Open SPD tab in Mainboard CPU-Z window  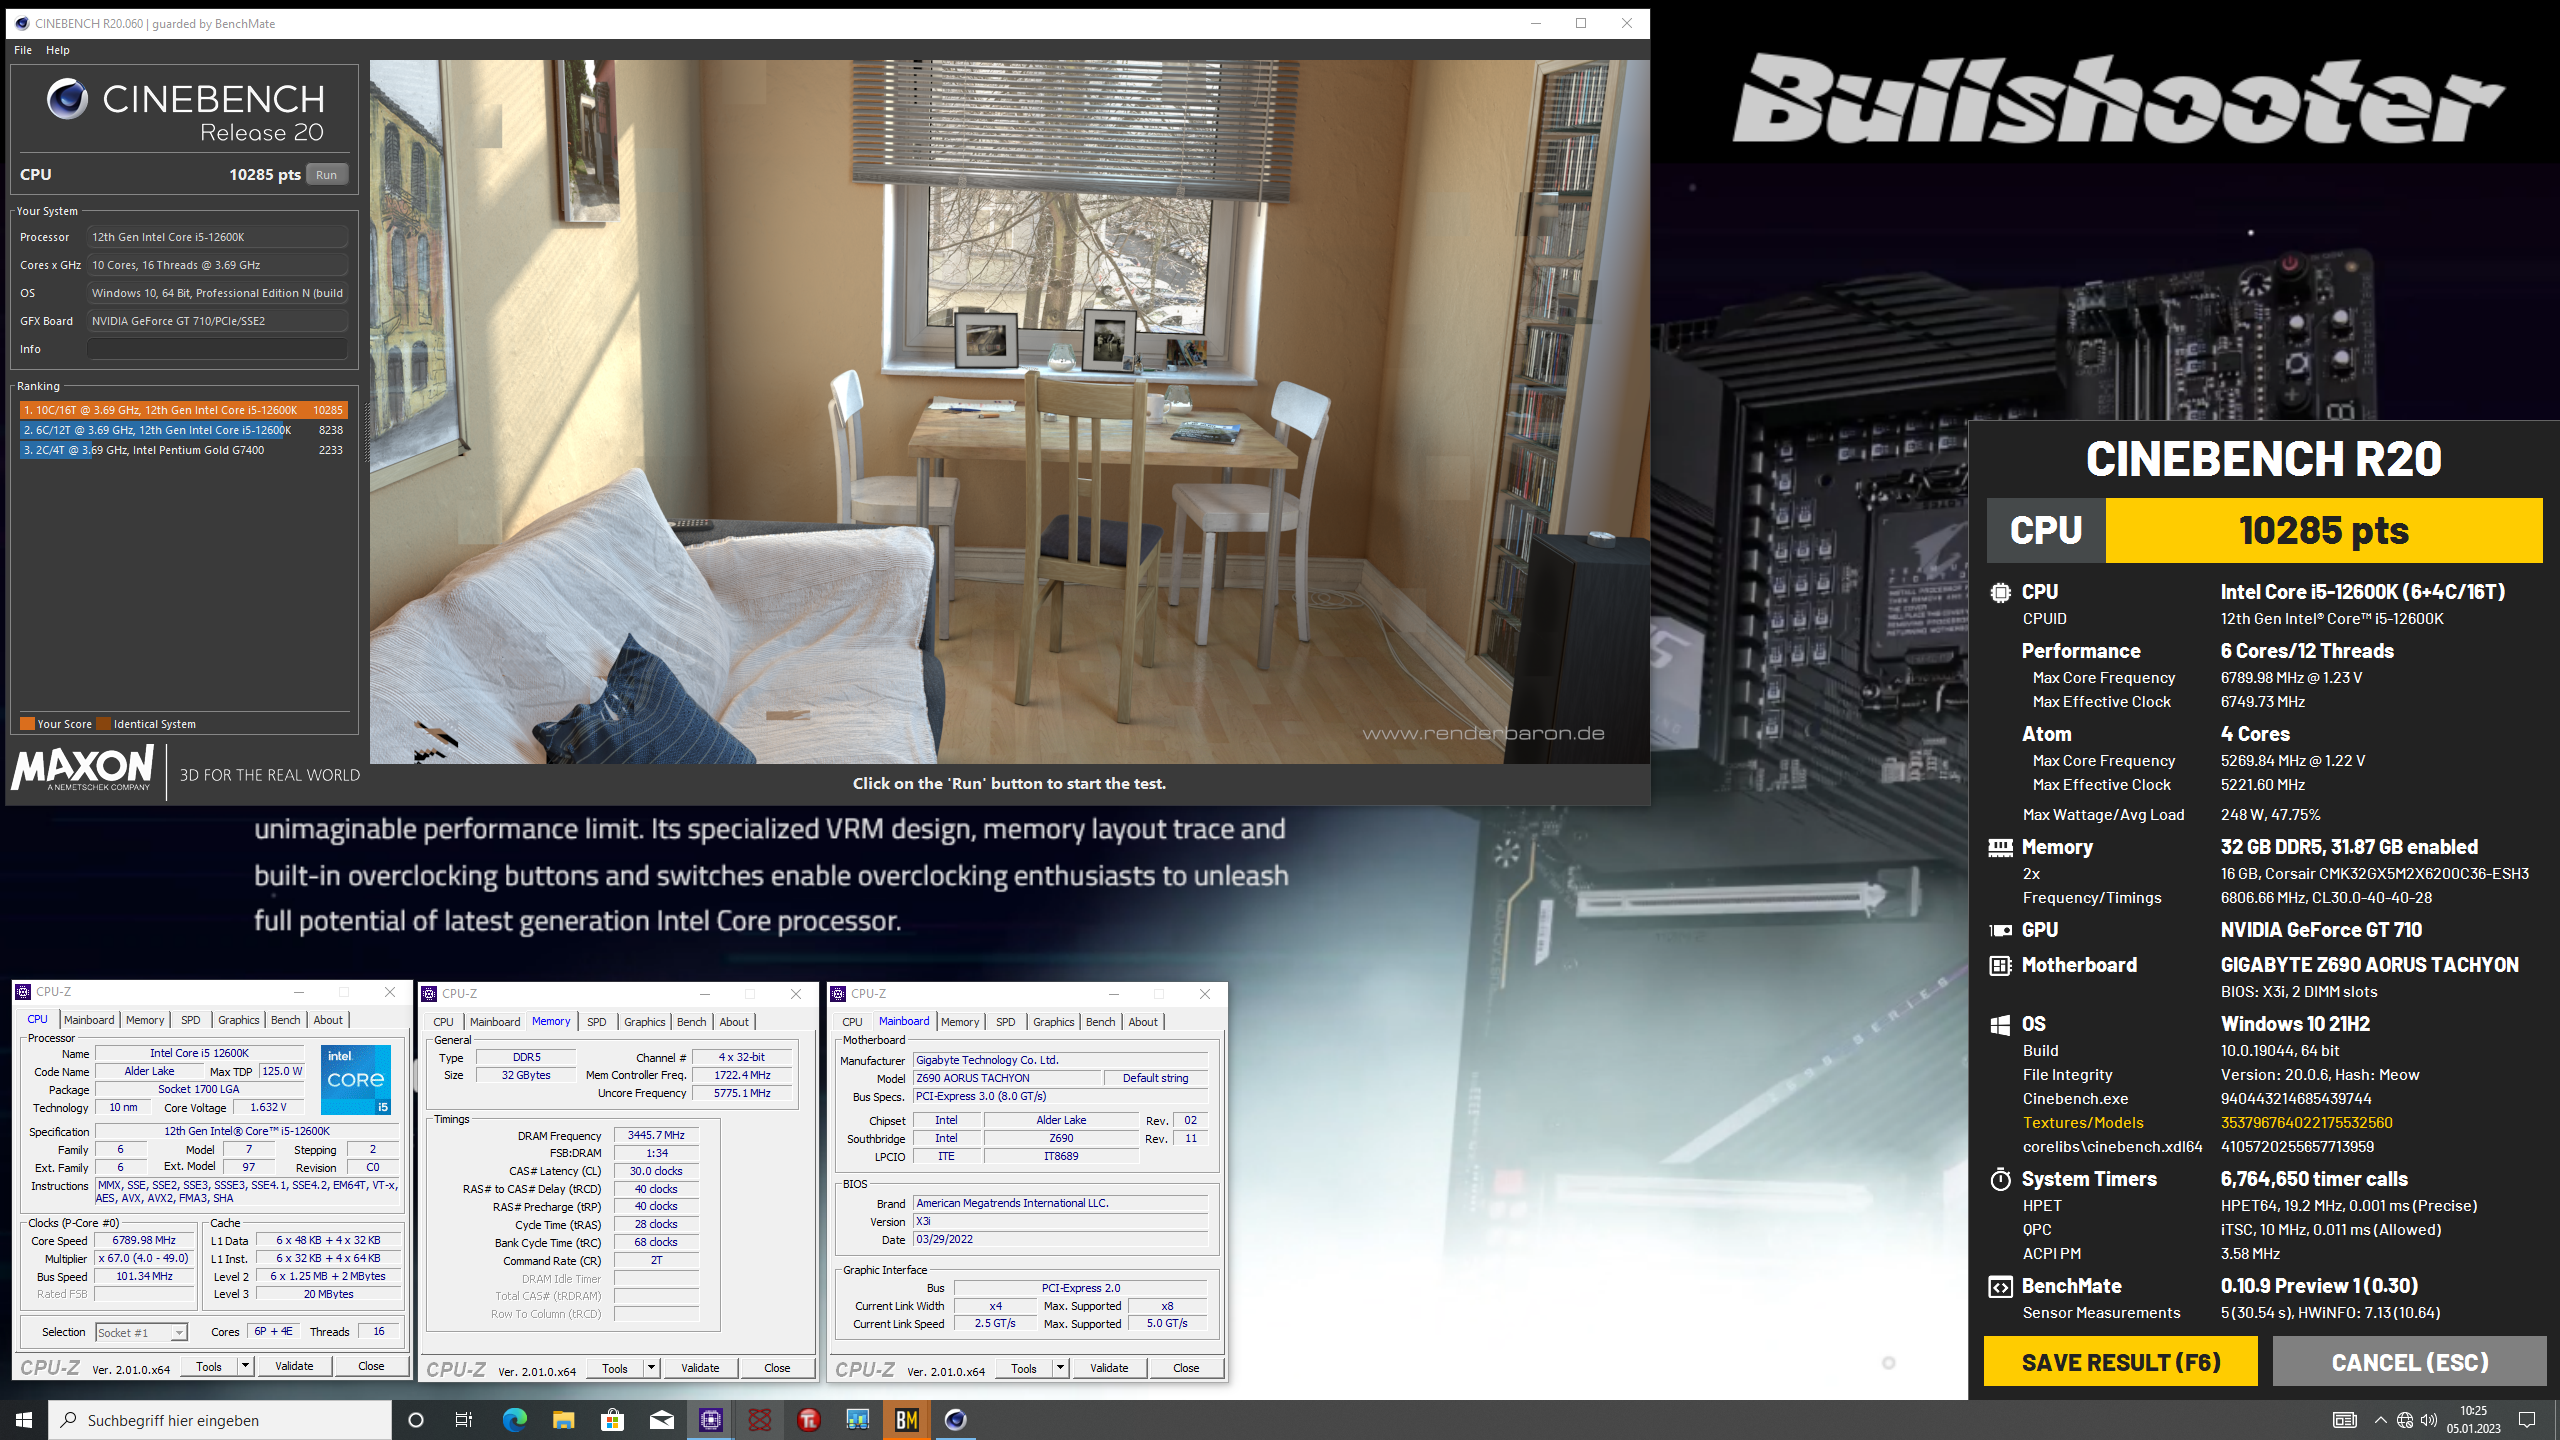point(1005,1022)
